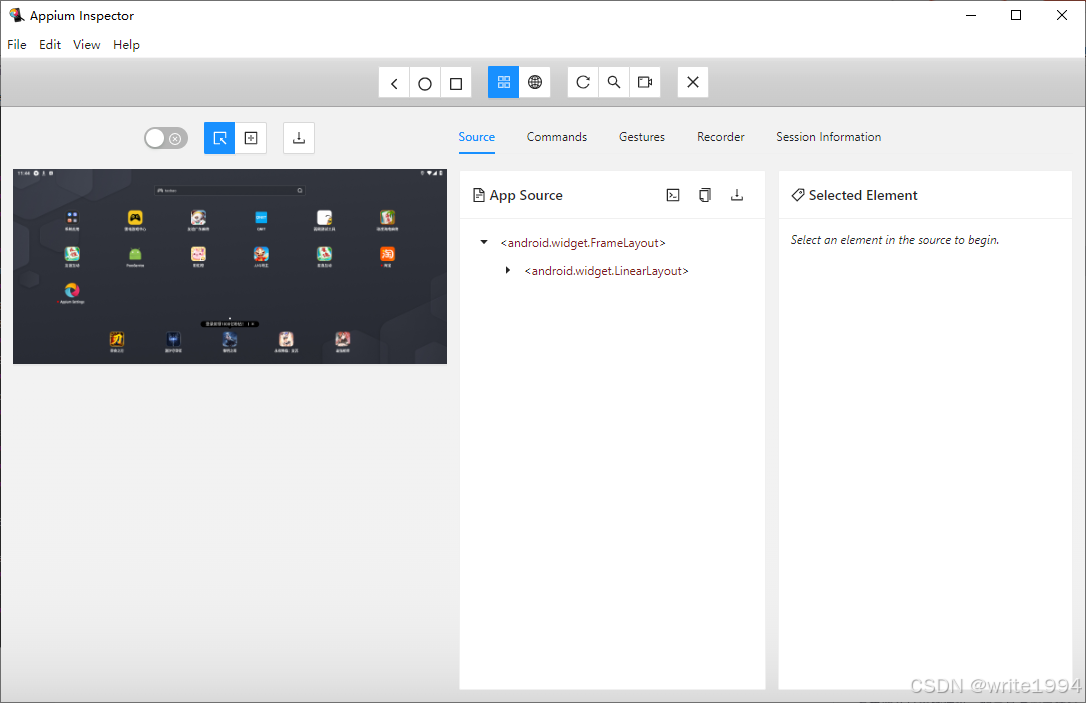The height and width of the screenshot is (703, 1086).
Task: Activate Tap/Swipe by coordinates mode
Action: click(x=251, y=138)
